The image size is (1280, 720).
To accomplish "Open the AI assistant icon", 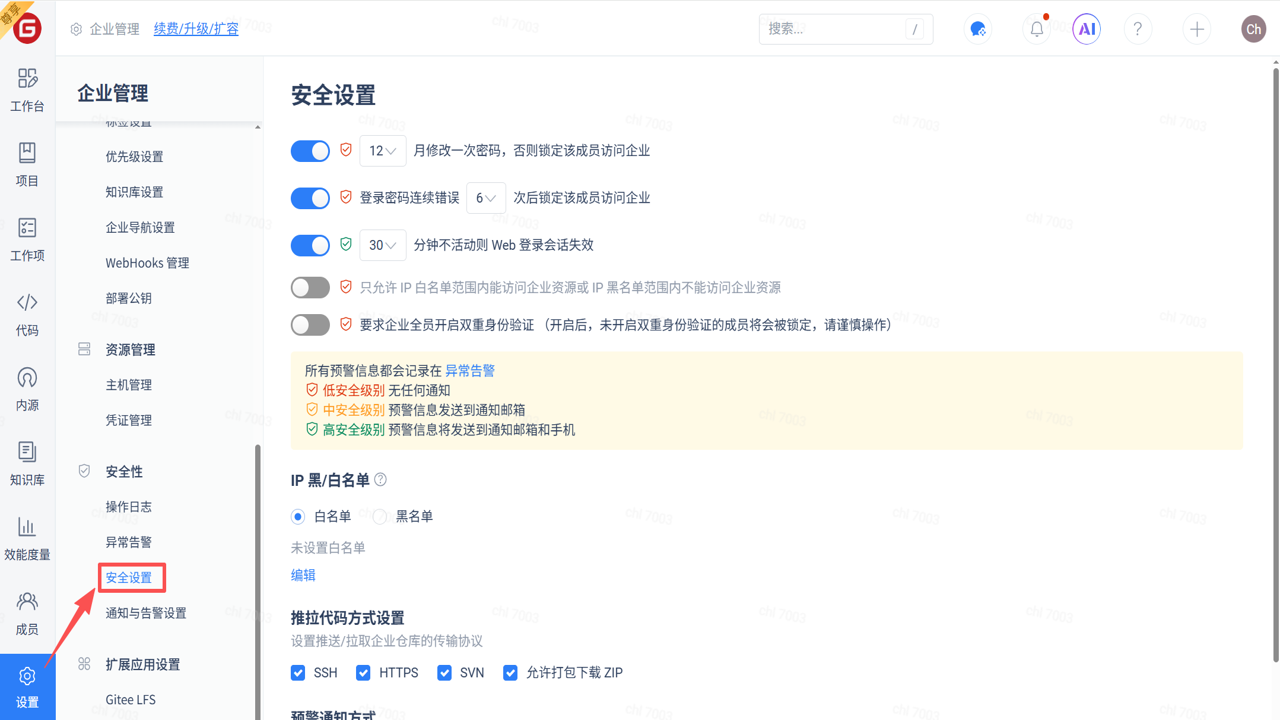I will click(1087, 29).
